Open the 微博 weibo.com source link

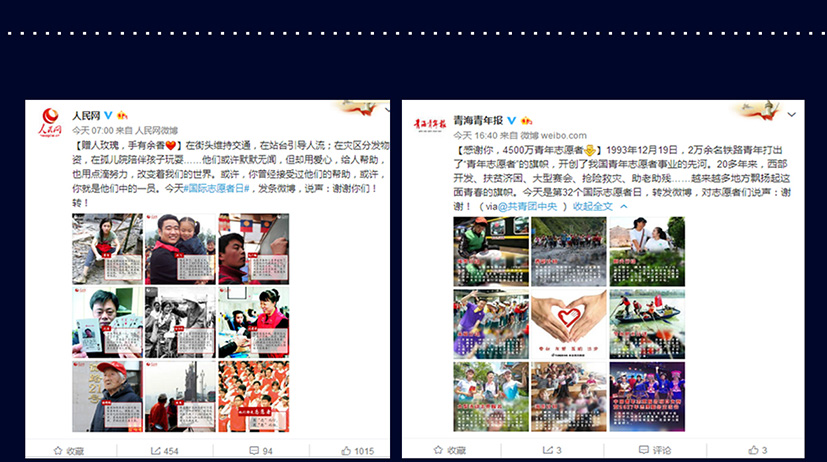pyautogui.click(x=553, y=136)
